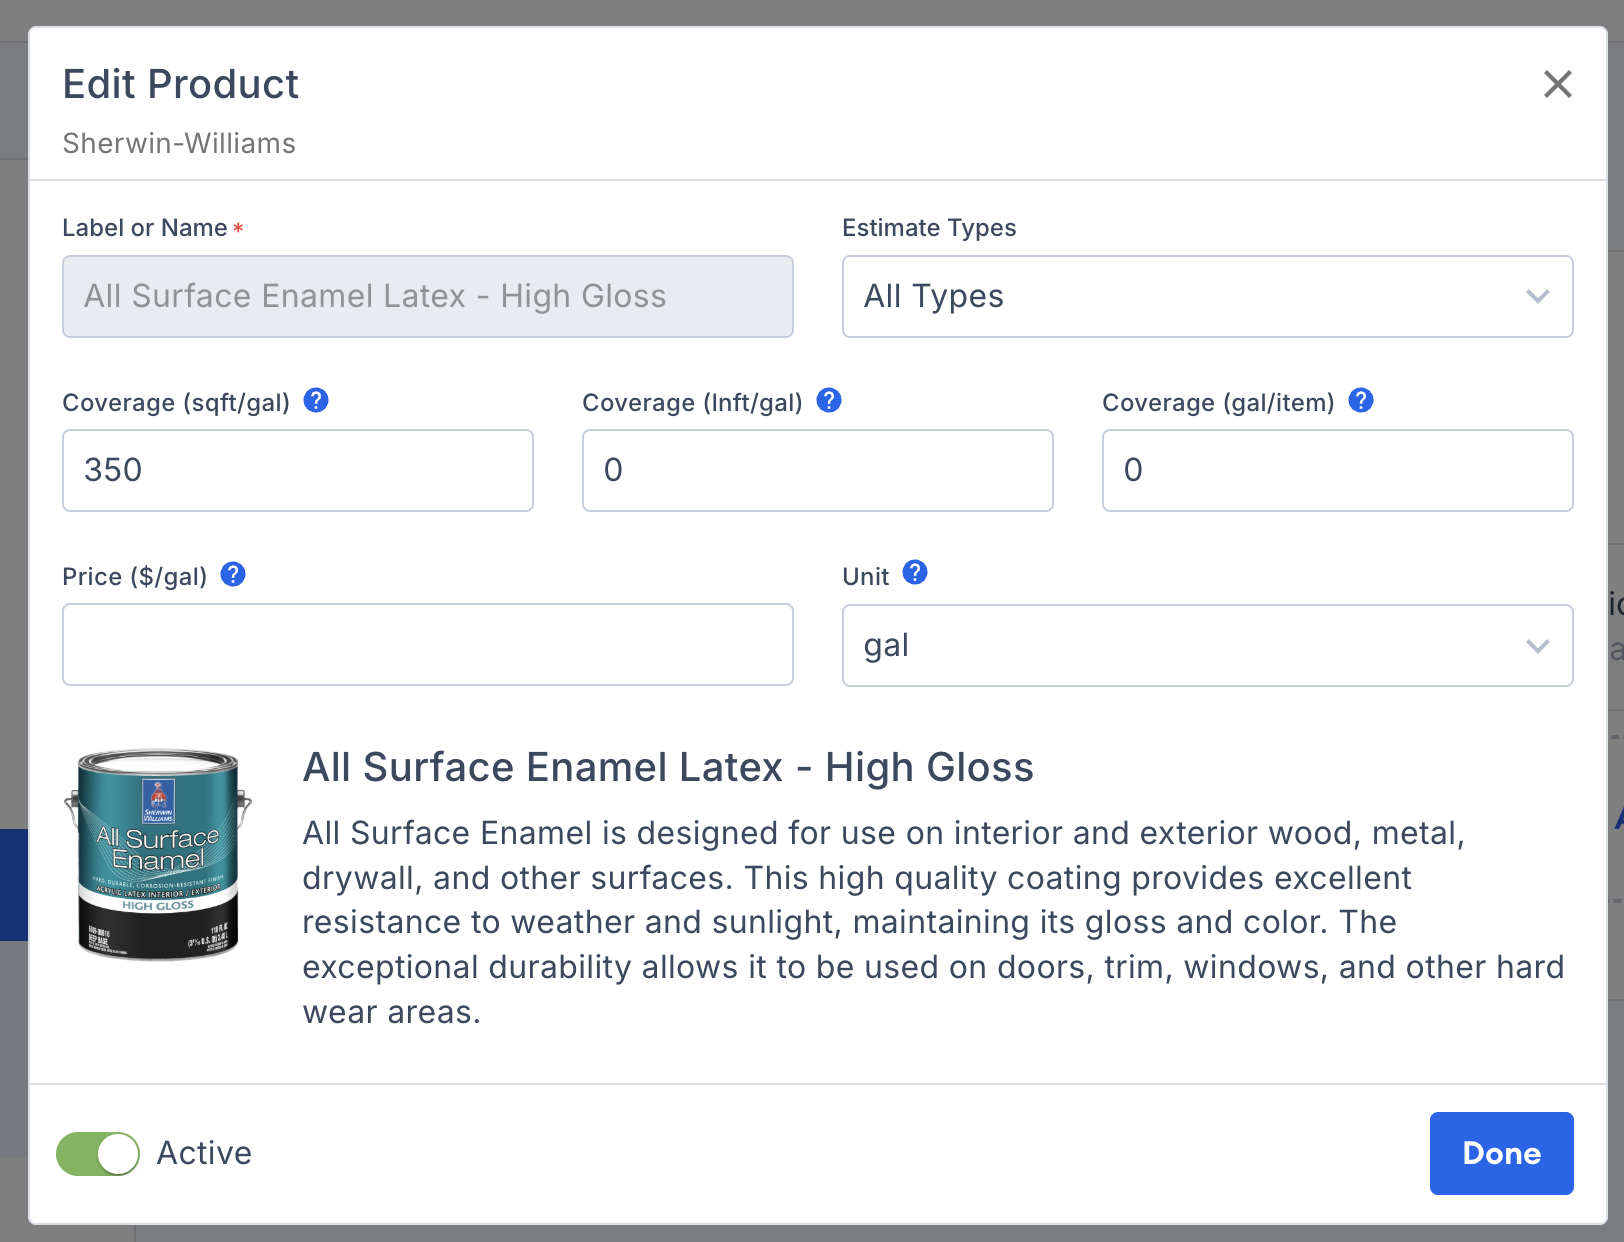This screenshot has height=1242, width=1624.
Task: Close the Edit Product dialog with X
Action: [x=1557, y=84]
